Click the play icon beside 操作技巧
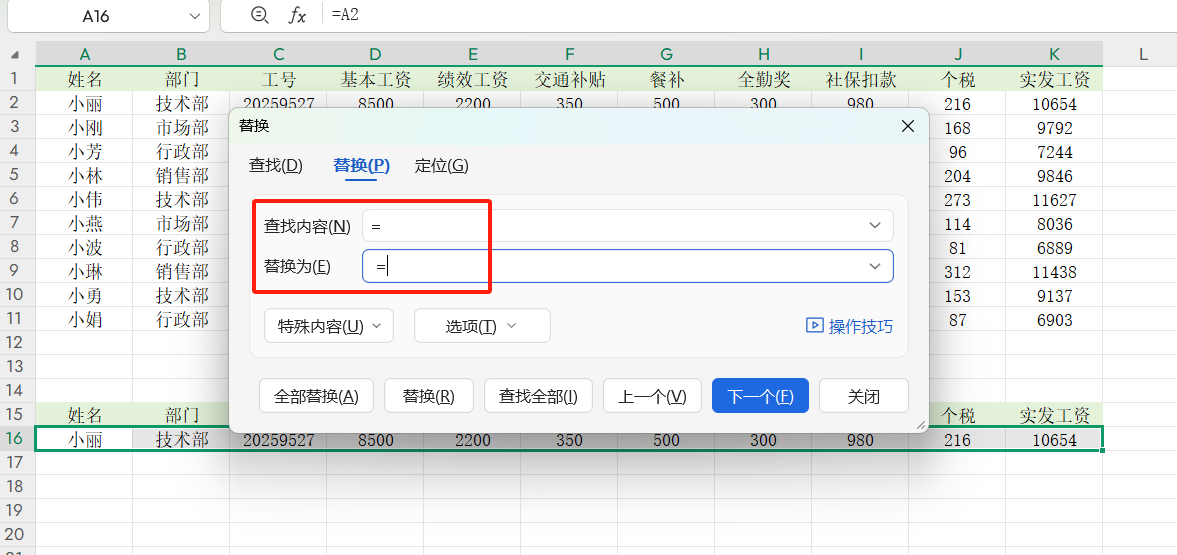This screenshot has width=1177, height=555. (815, 326)
